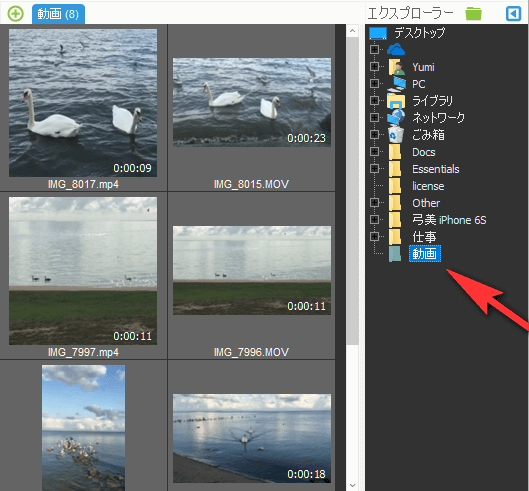This screenshot has width=529, height=491.
Task: Click the Docs folder icon
Action: (x=395, y=152)
